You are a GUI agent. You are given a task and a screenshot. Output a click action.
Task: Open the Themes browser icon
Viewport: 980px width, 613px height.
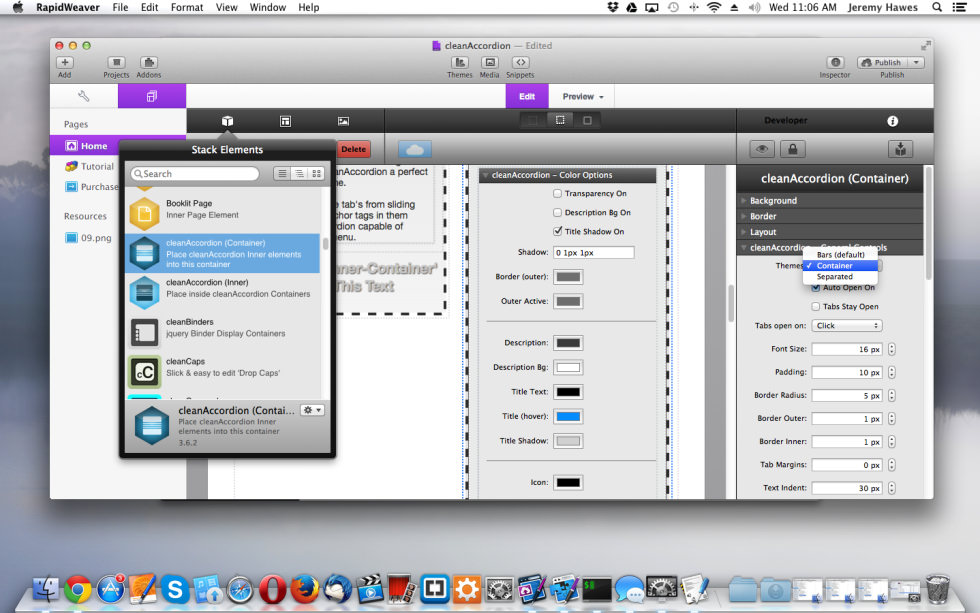[460, 62]
